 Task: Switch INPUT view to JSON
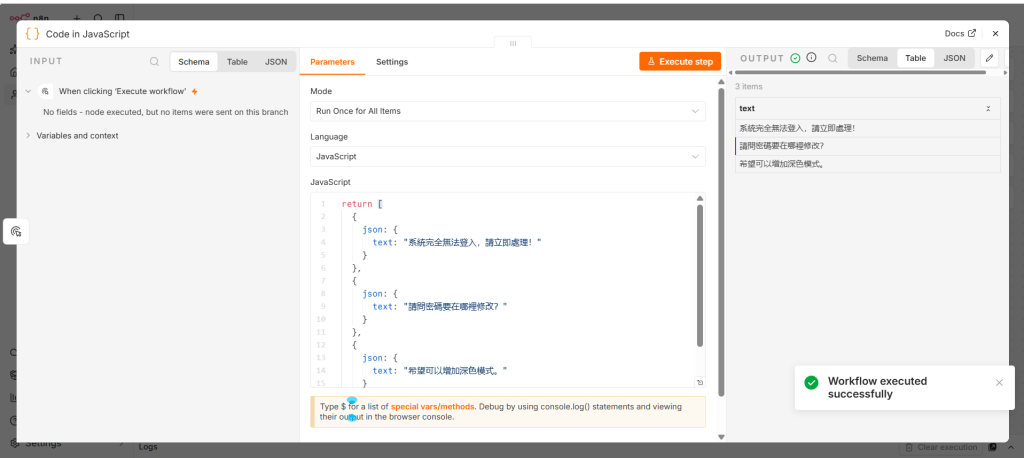276,62
